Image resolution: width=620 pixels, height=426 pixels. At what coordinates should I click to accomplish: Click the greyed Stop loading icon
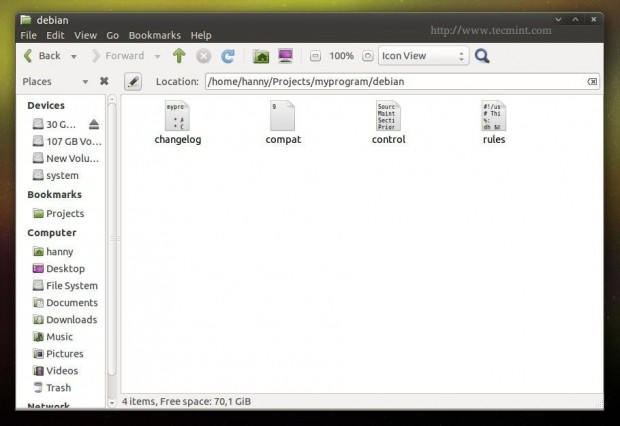click(203, 56)
